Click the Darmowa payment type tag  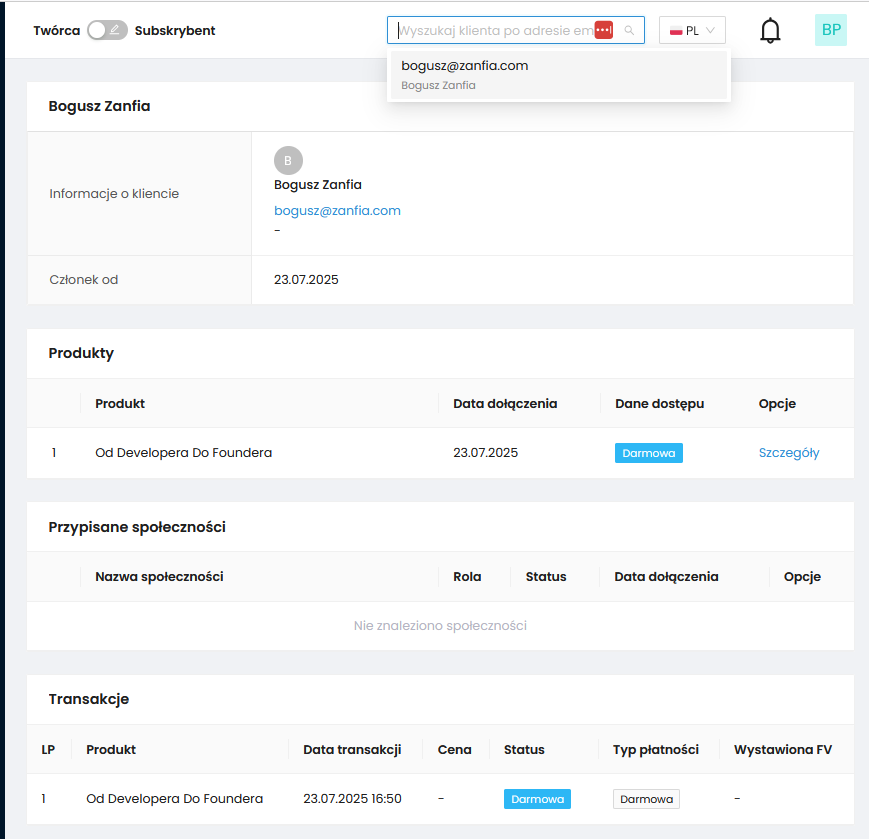click(646, 799)
